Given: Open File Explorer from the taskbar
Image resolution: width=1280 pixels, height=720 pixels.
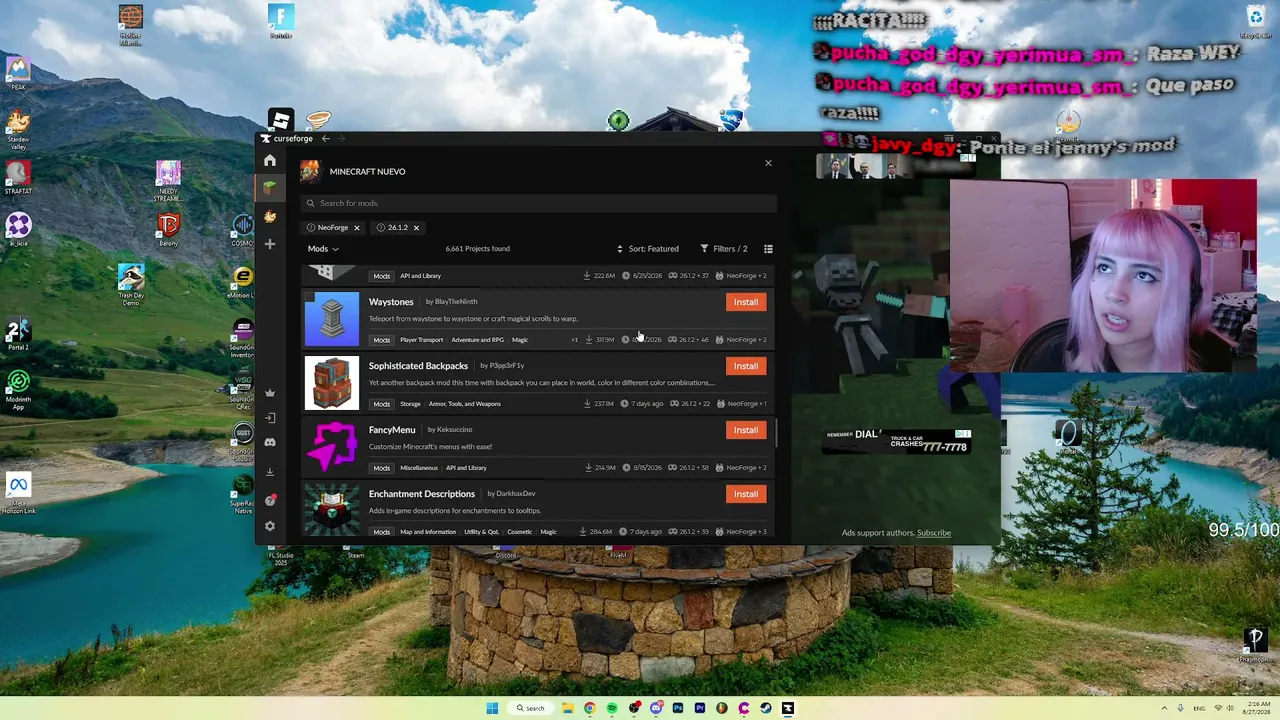Looking at the screenshot, I should coord(567,708).
